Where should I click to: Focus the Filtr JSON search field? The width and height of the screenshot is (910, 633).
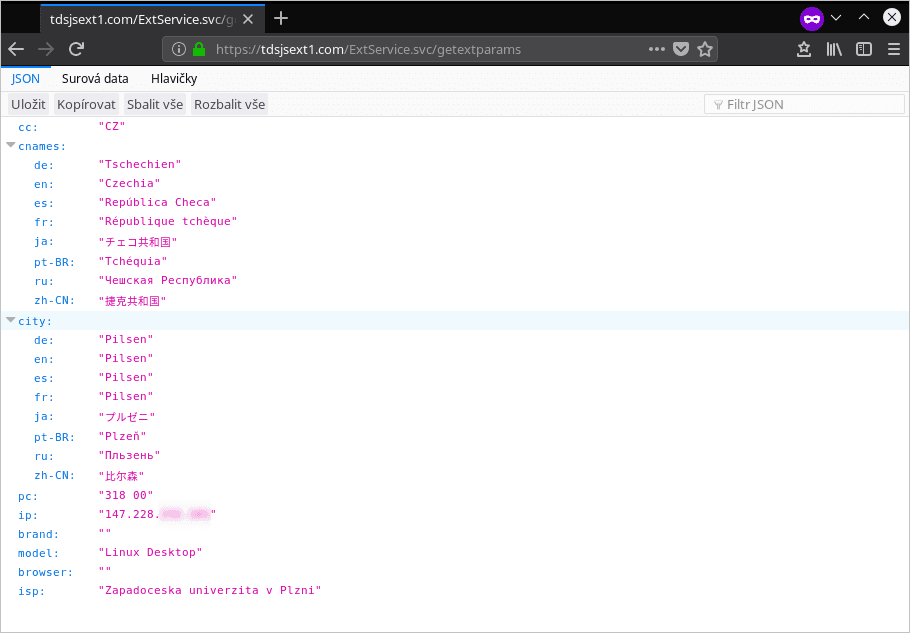tap(804, 104)
